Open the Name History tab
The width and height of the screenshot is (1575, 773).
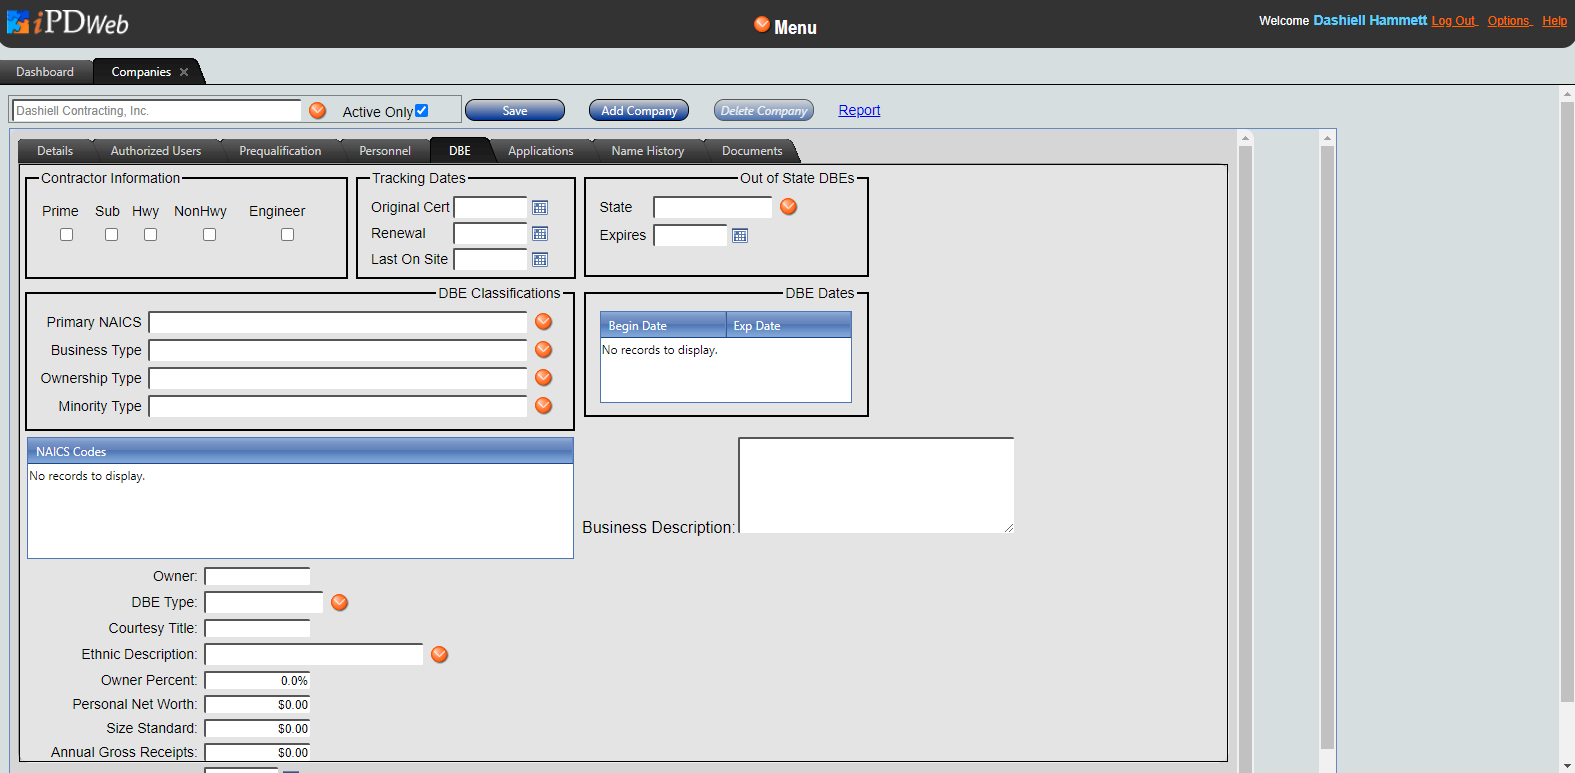click(647, 151)
